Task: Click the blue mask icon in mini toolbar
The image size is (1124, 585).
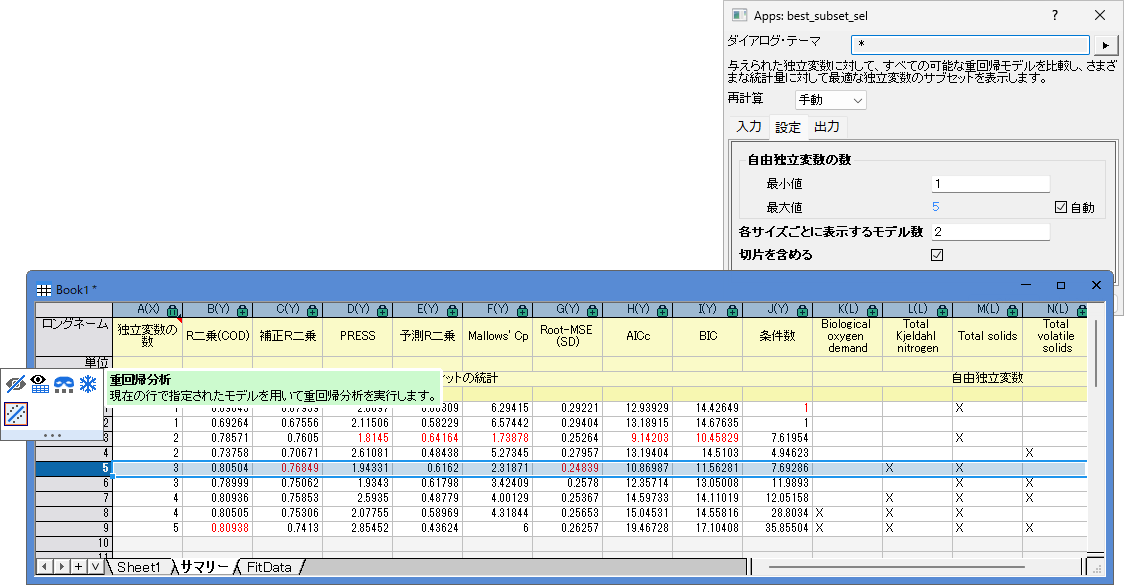Action: pyautogui.click(x=64, y=384)
